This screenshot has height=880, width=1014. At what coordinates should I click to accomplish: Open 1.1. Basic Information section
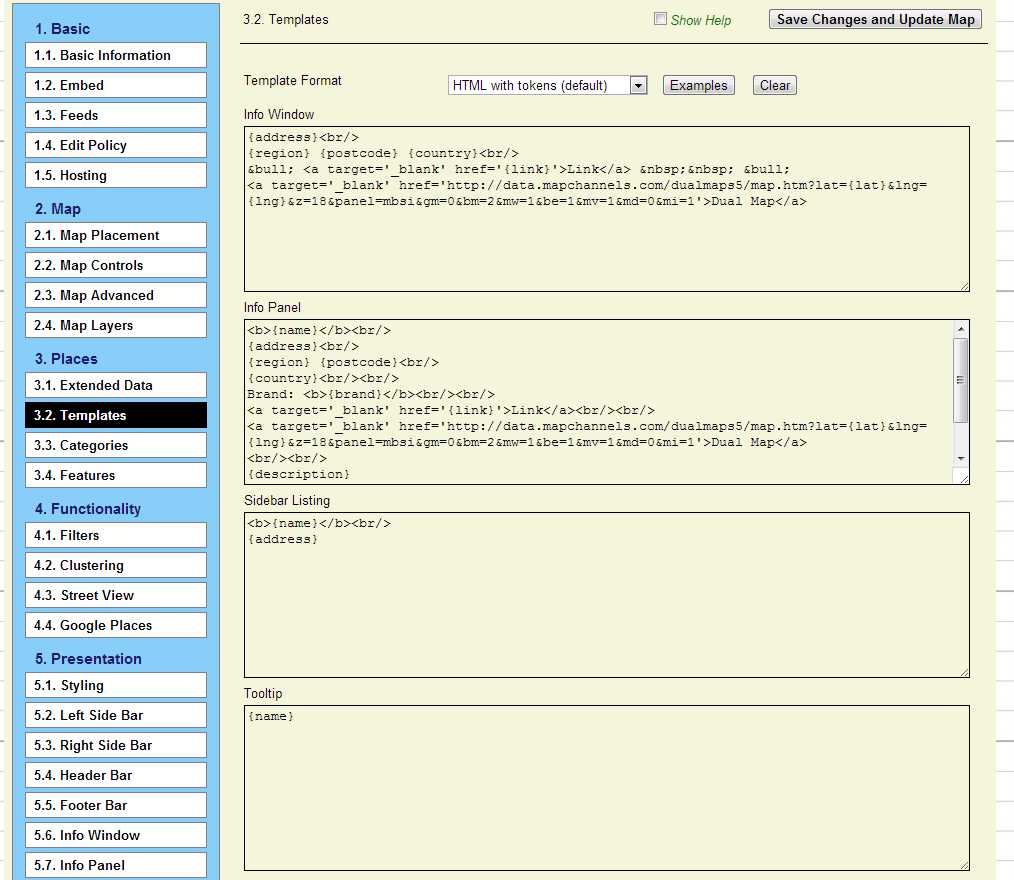pyautogui.click(x=116, y=56)
